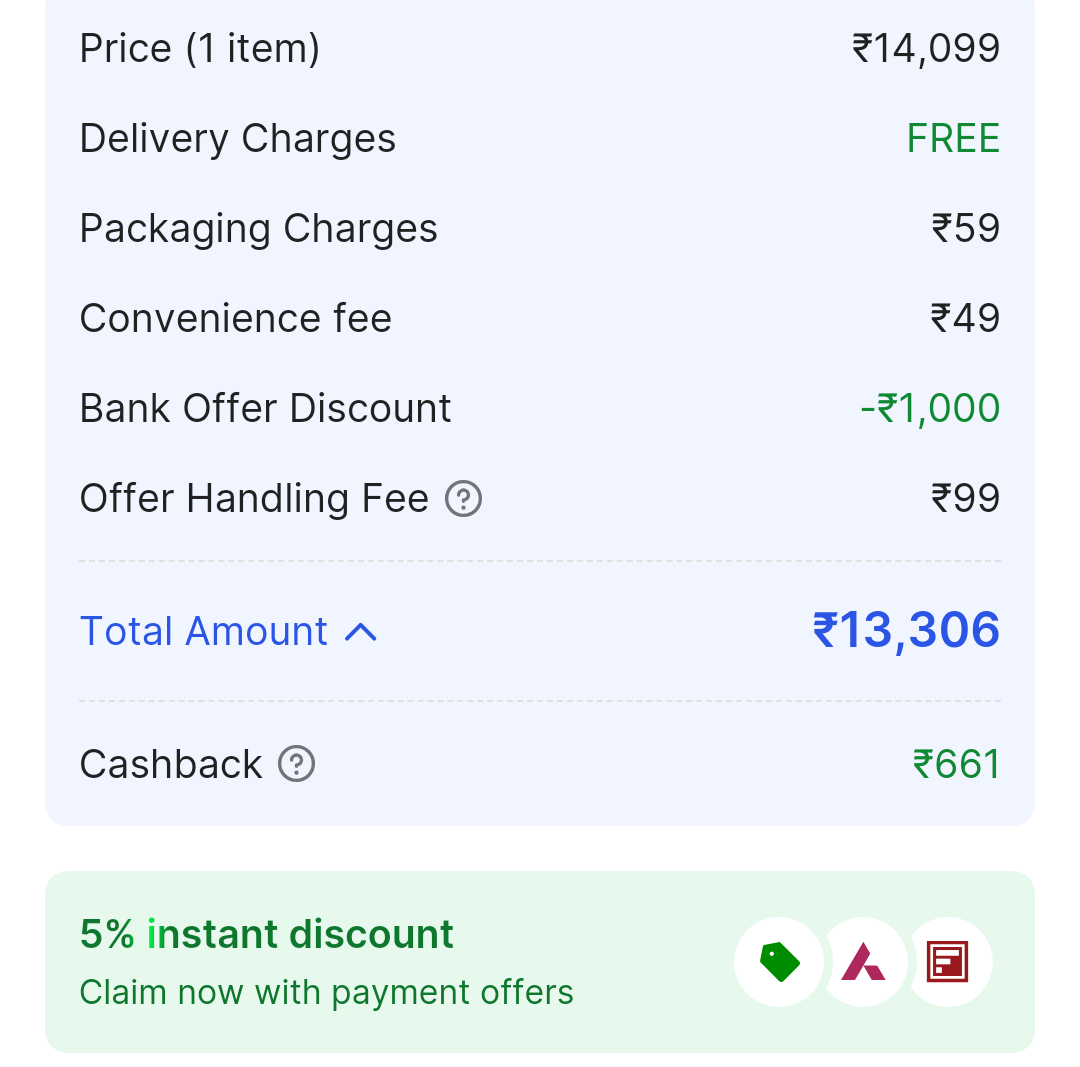The image size is (1080, 1067).
Task: Click the Convenience fee label
Action: click(x=236, y=318)
